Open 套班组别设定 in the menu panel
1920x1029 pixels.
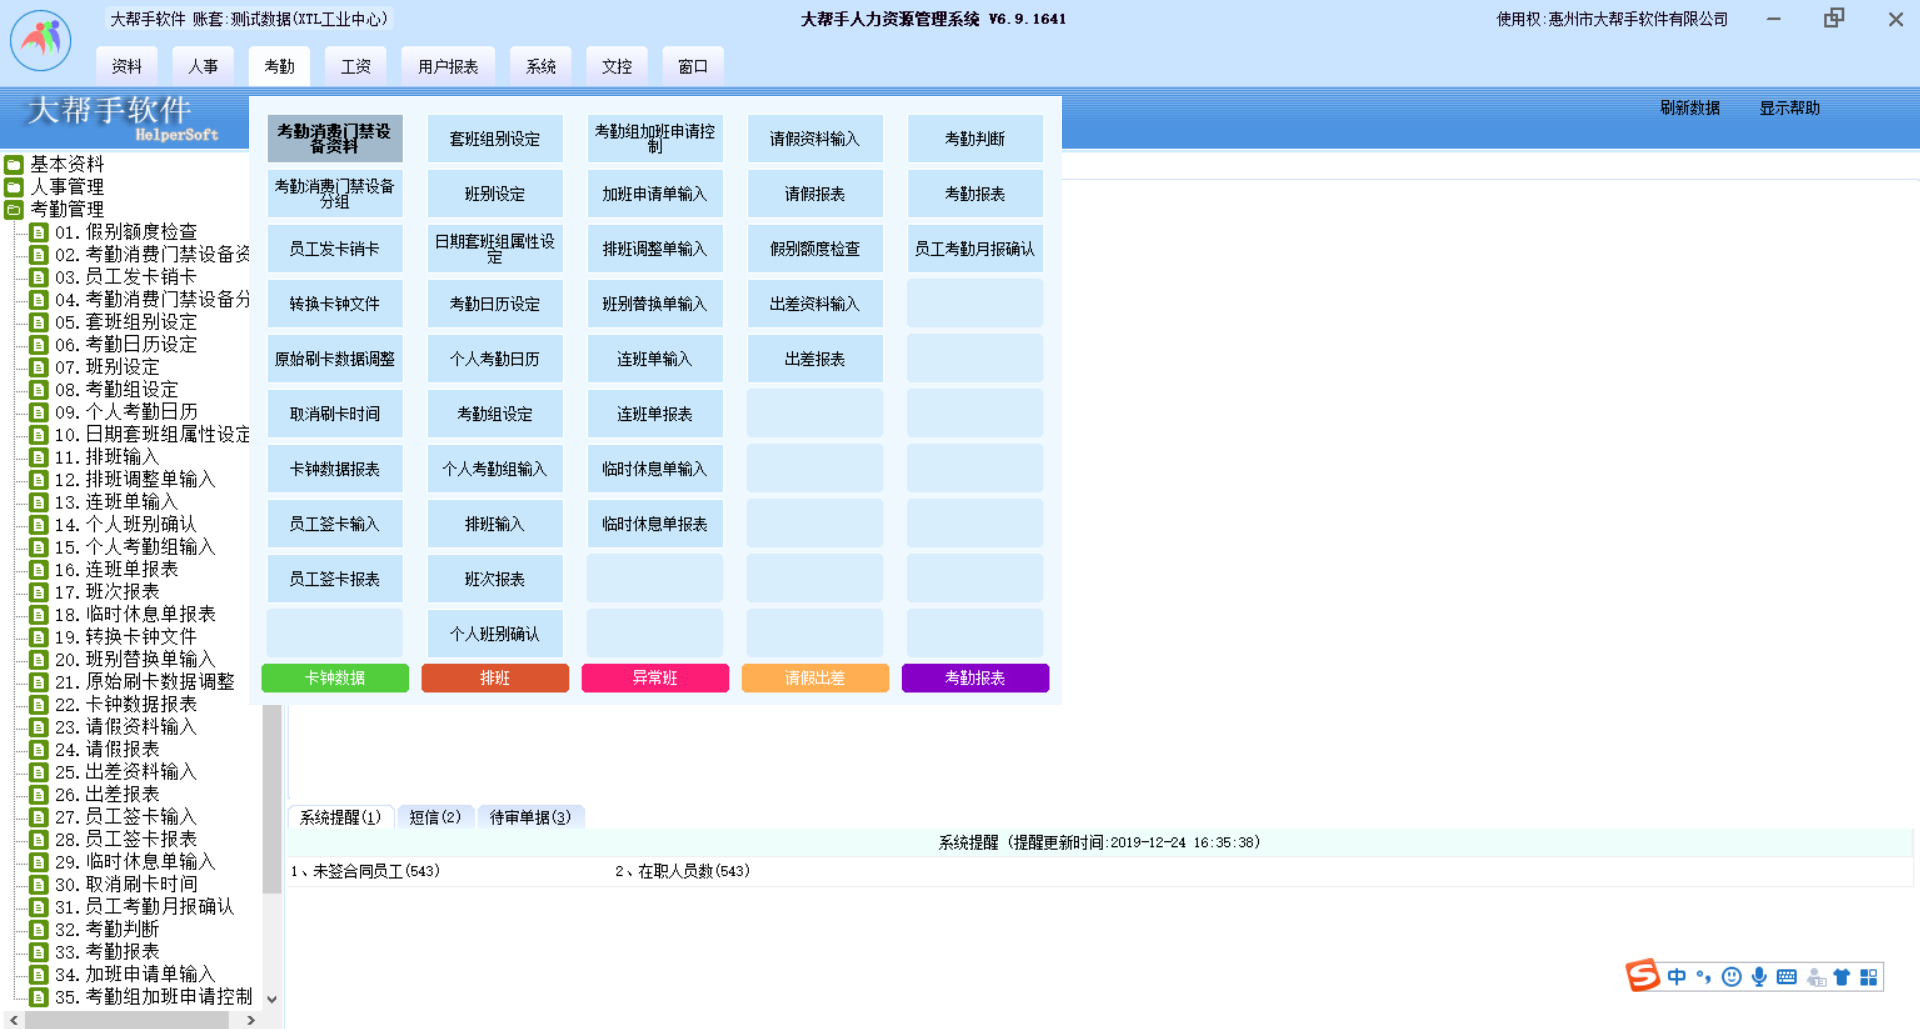(495, 139)
